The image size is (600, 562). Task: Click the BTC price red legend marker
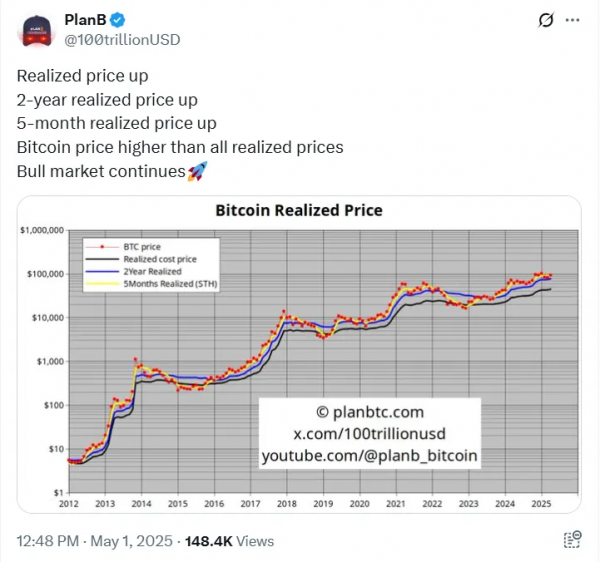102,247
